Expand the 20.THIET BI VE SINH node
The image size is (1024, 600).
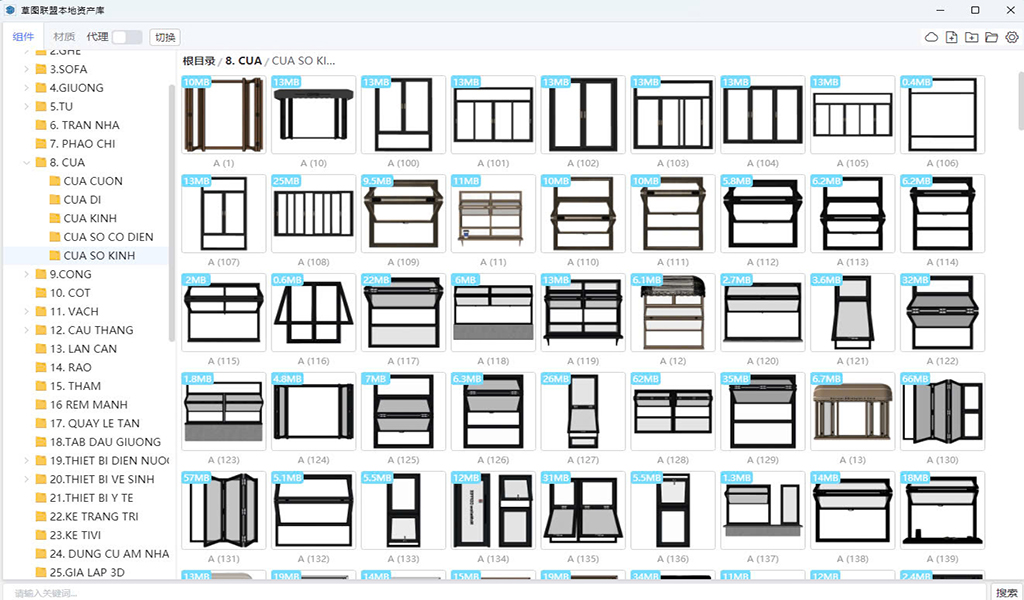(x=26, y=480)
